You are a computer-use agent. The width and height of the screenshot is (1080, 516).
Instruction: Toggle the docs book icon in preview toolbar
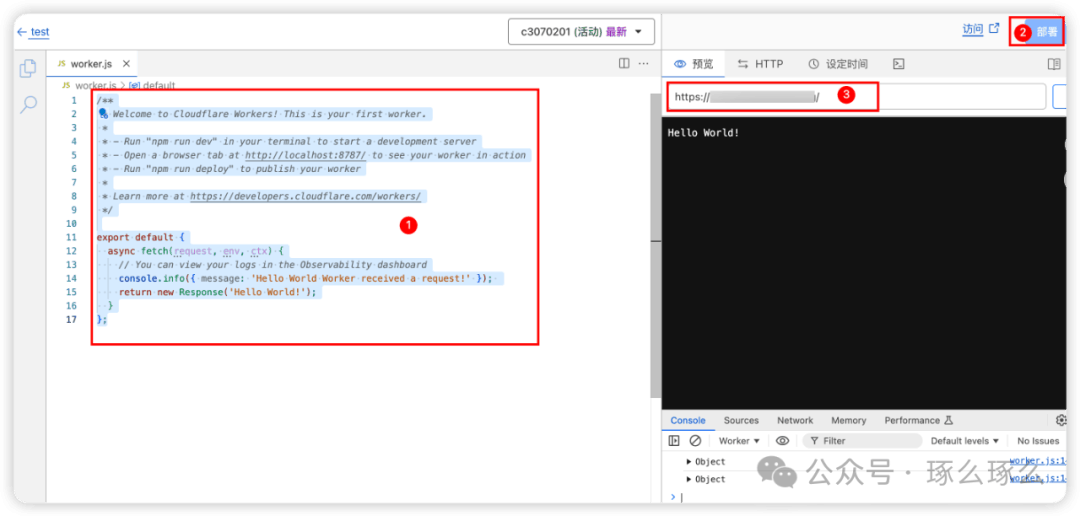pyautogui.click(x=1053, y=64)
